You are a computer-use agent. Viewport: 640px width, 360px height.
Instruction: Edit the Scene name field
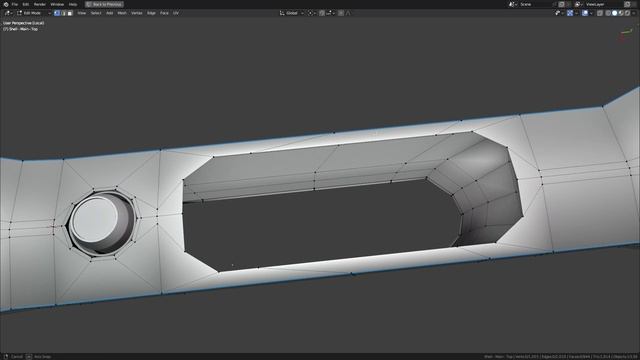536,4
